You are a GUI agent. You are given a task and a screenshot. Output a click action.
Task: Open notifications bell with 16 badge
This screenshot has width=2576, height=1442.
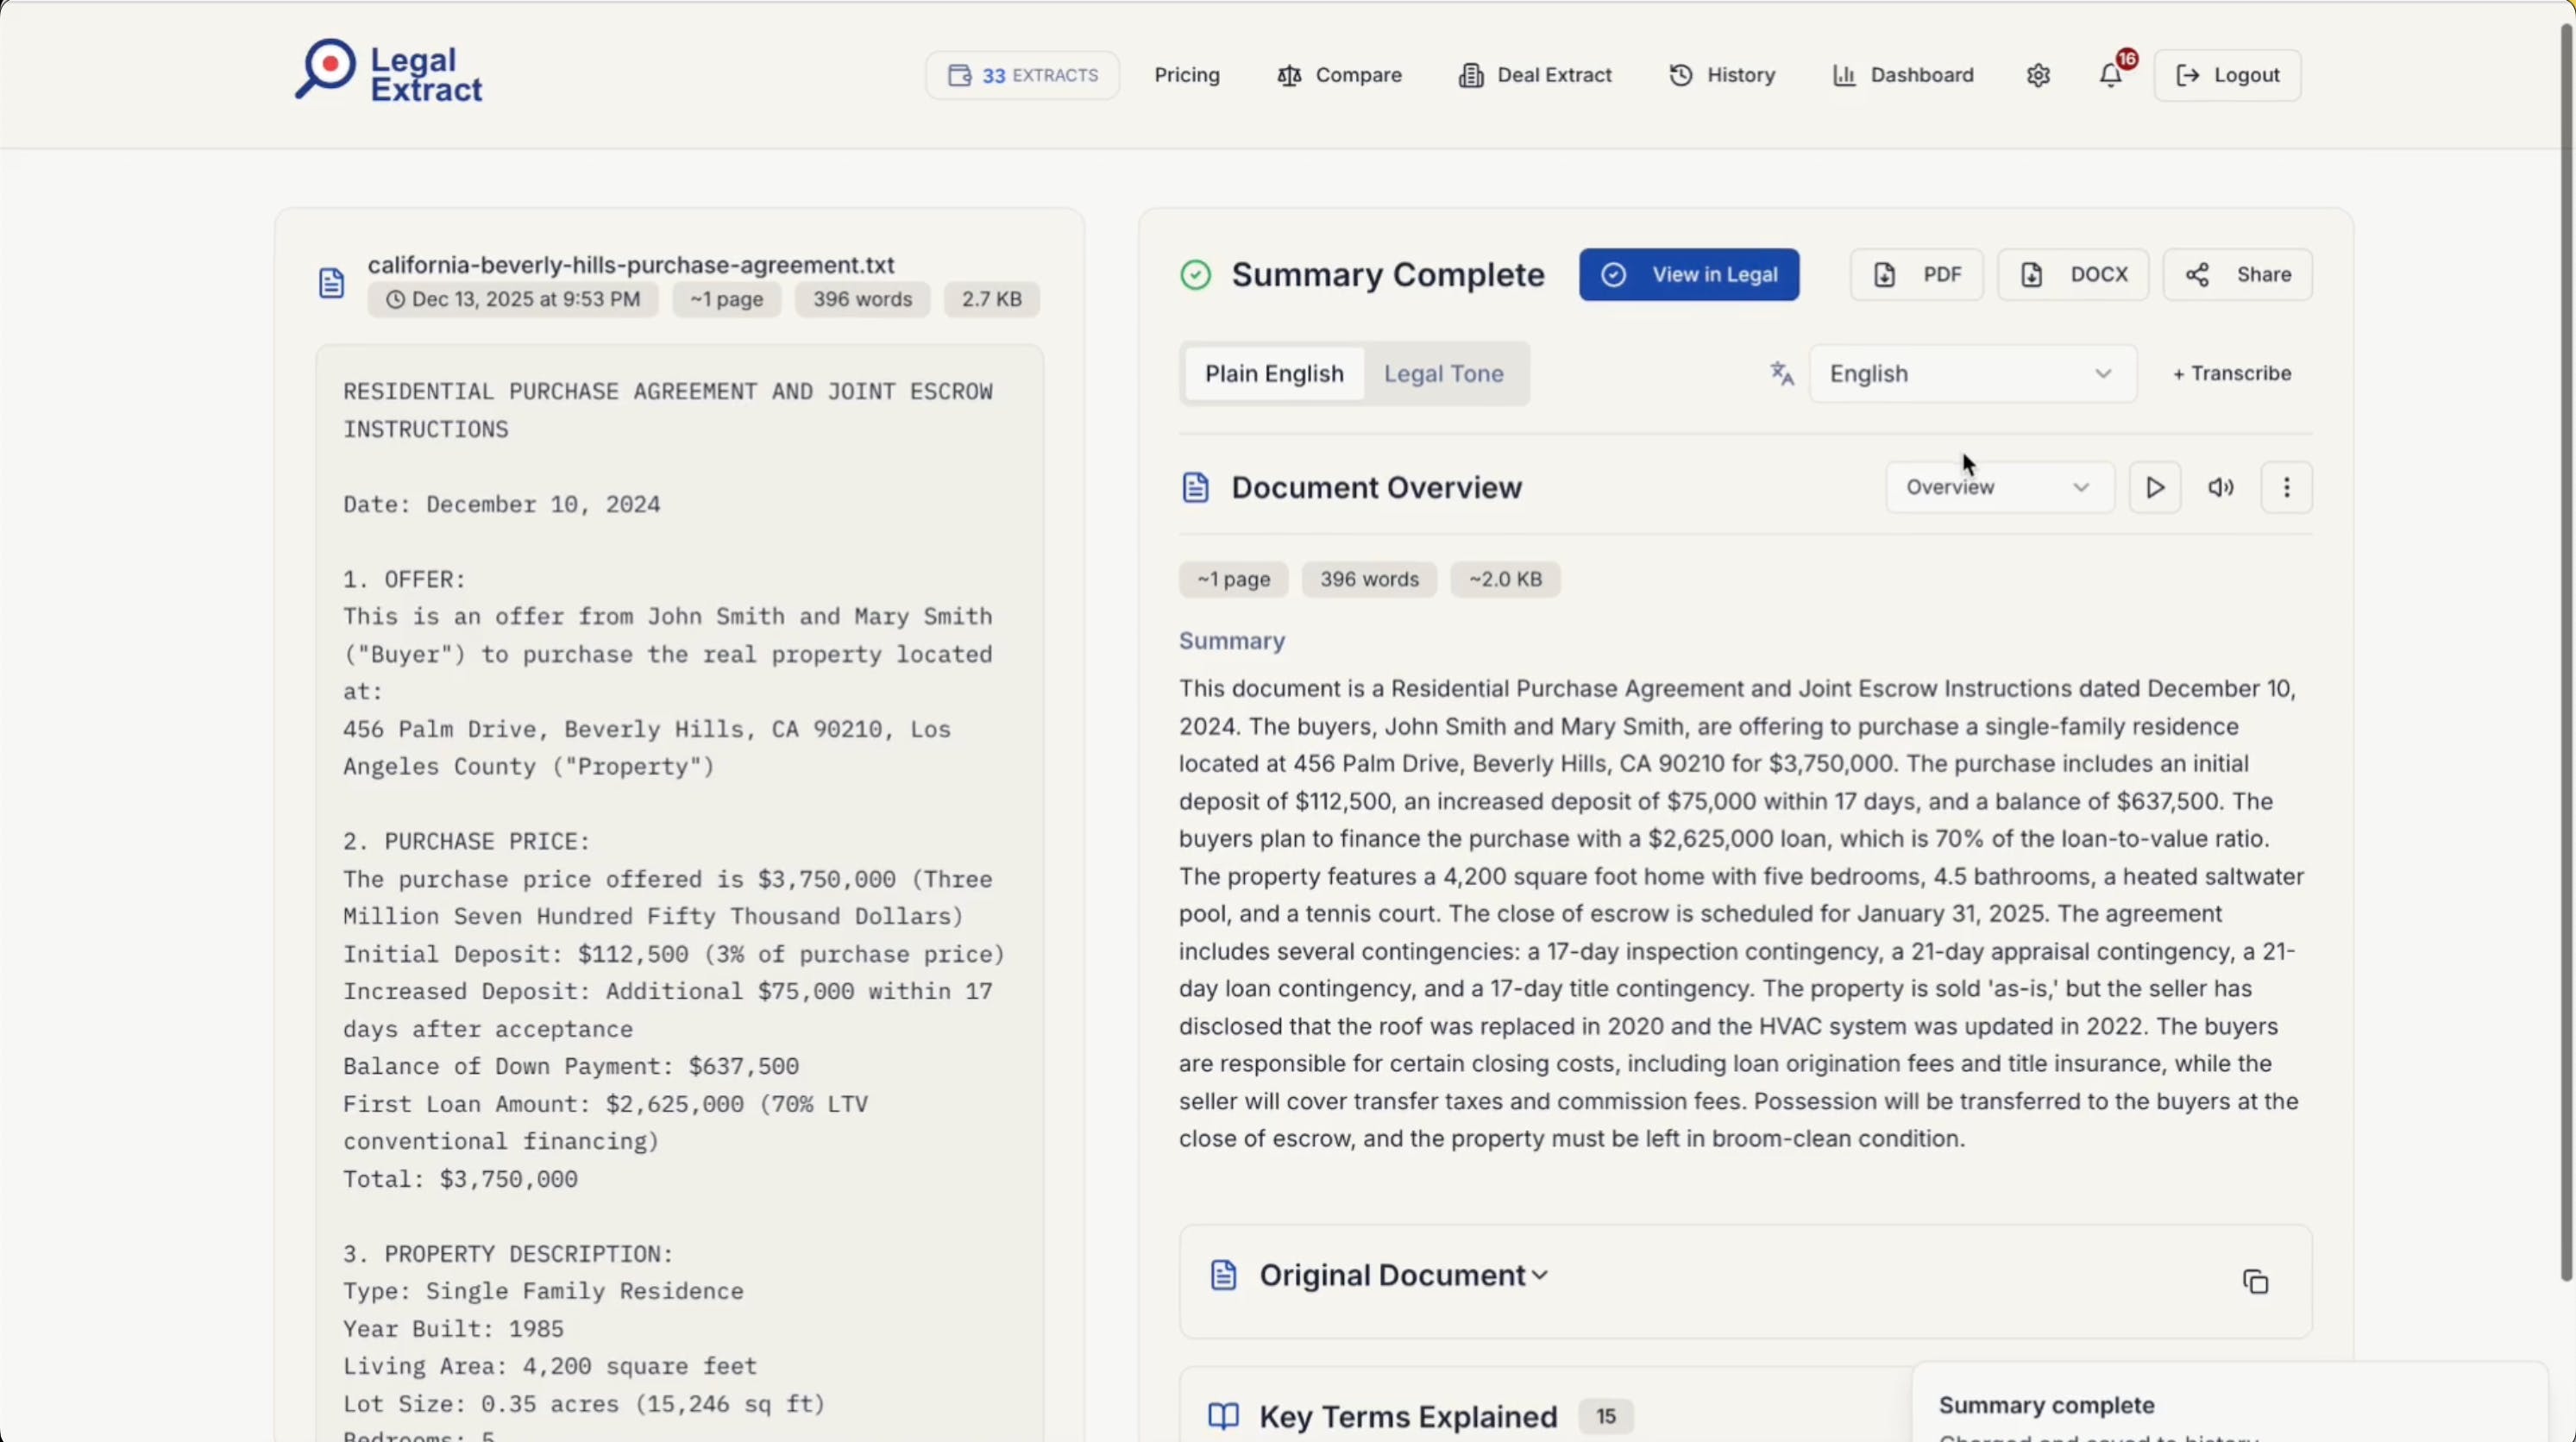coord(2110,75)
